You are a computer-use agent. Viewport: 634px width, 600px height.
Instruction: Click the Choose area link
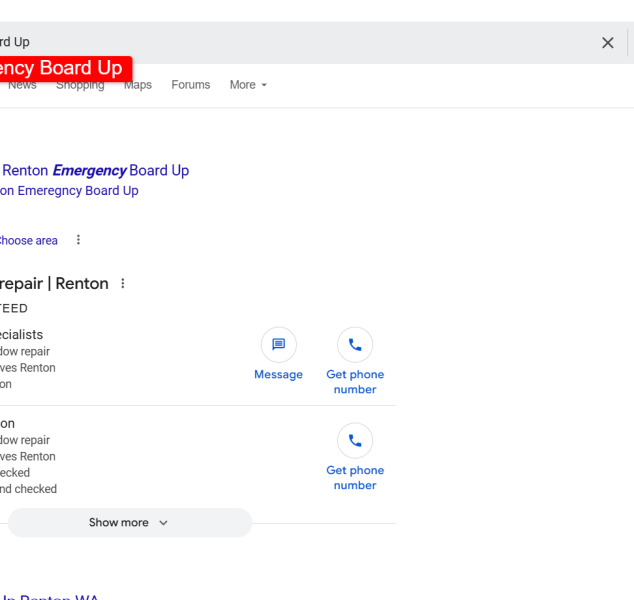(x=29, y=241)
